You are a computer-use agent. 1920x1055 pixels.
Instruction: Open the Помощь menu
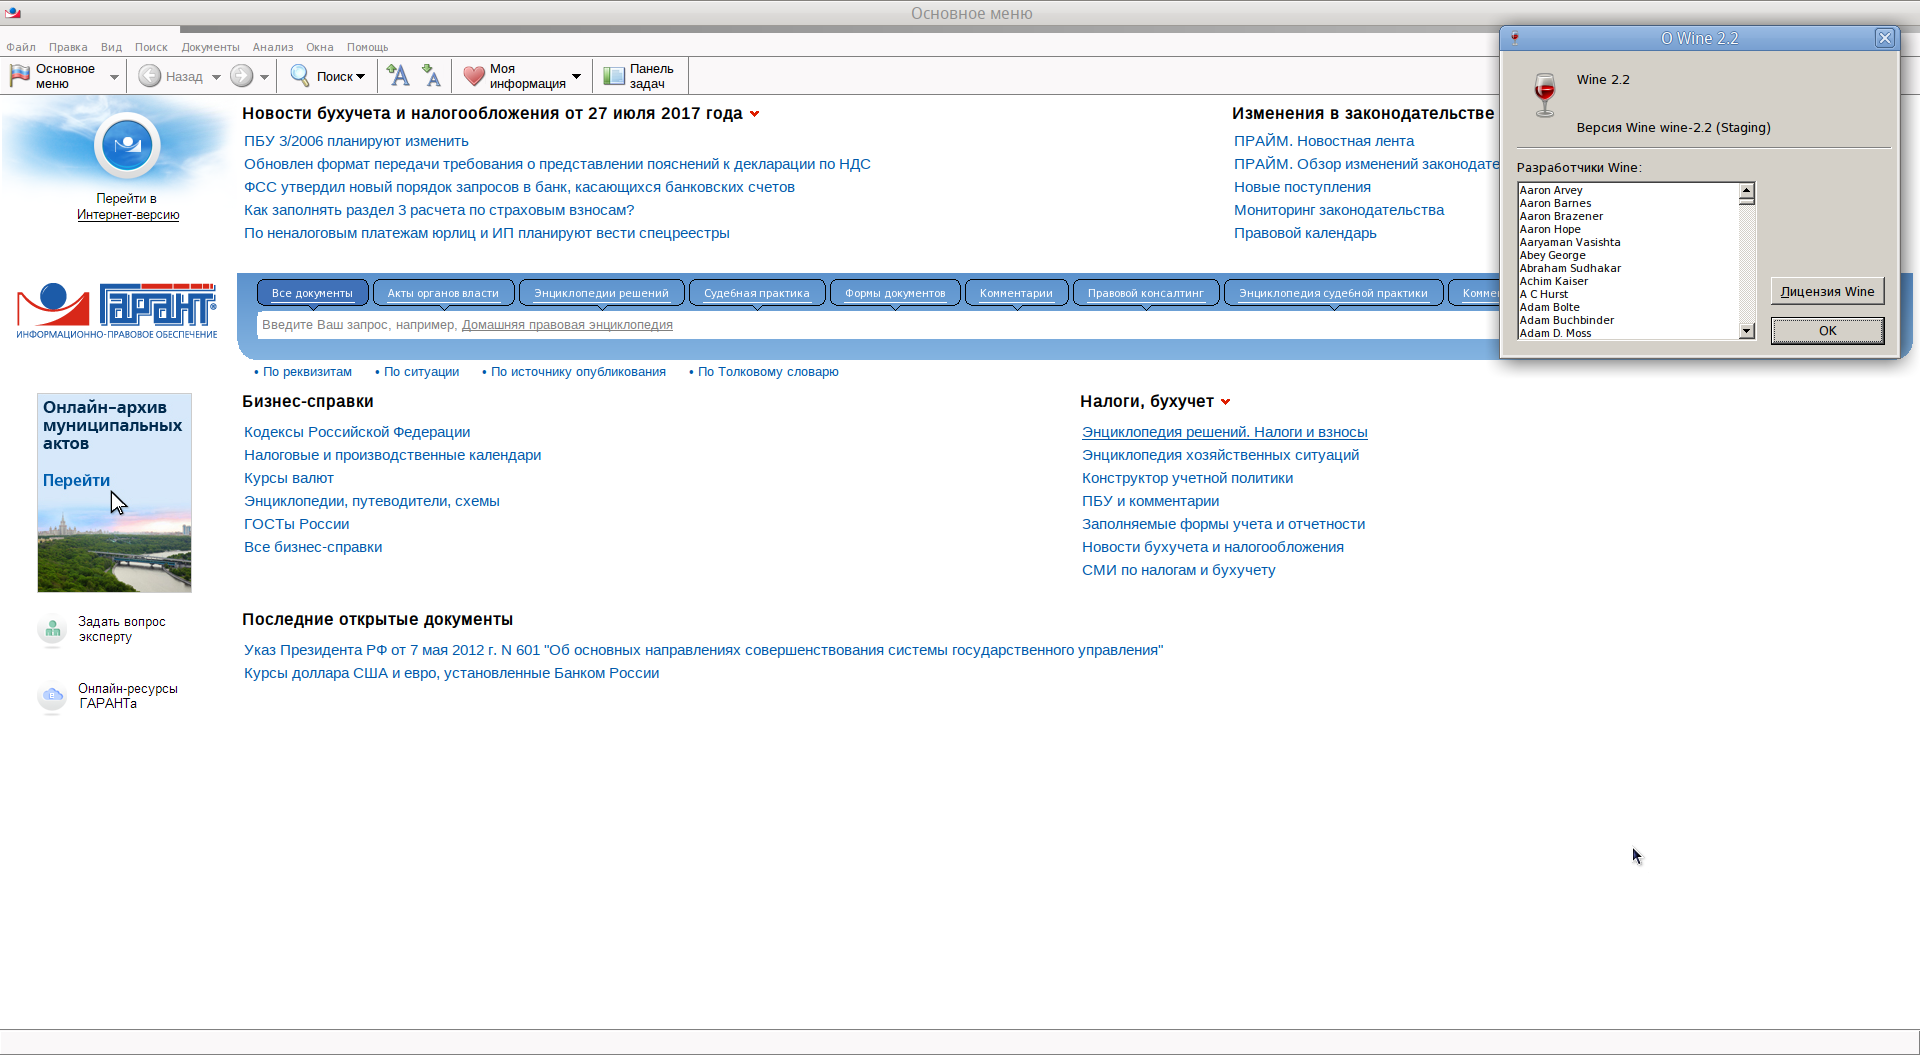tap(367, 47)
